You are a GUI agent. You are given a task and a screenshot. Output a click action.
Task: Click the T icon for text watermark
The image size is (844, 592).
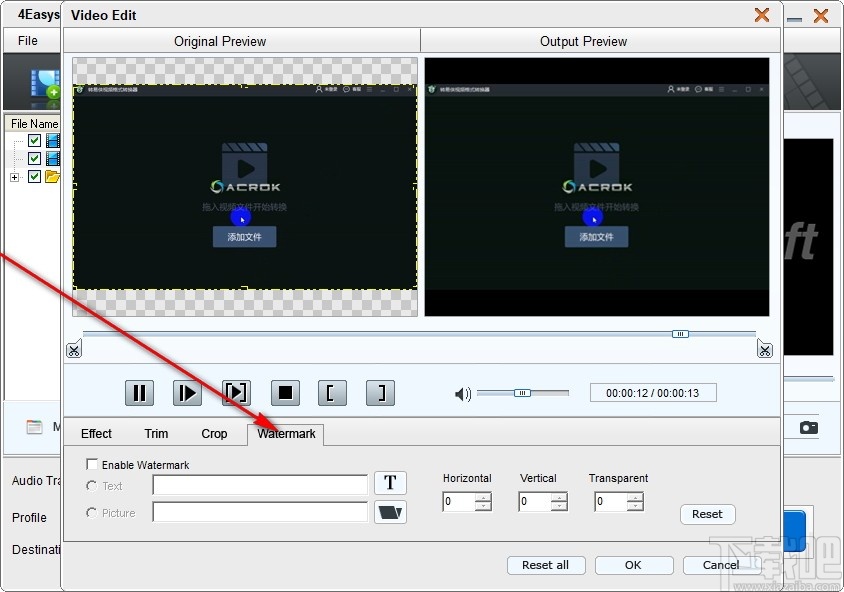(x=390, y=482)
